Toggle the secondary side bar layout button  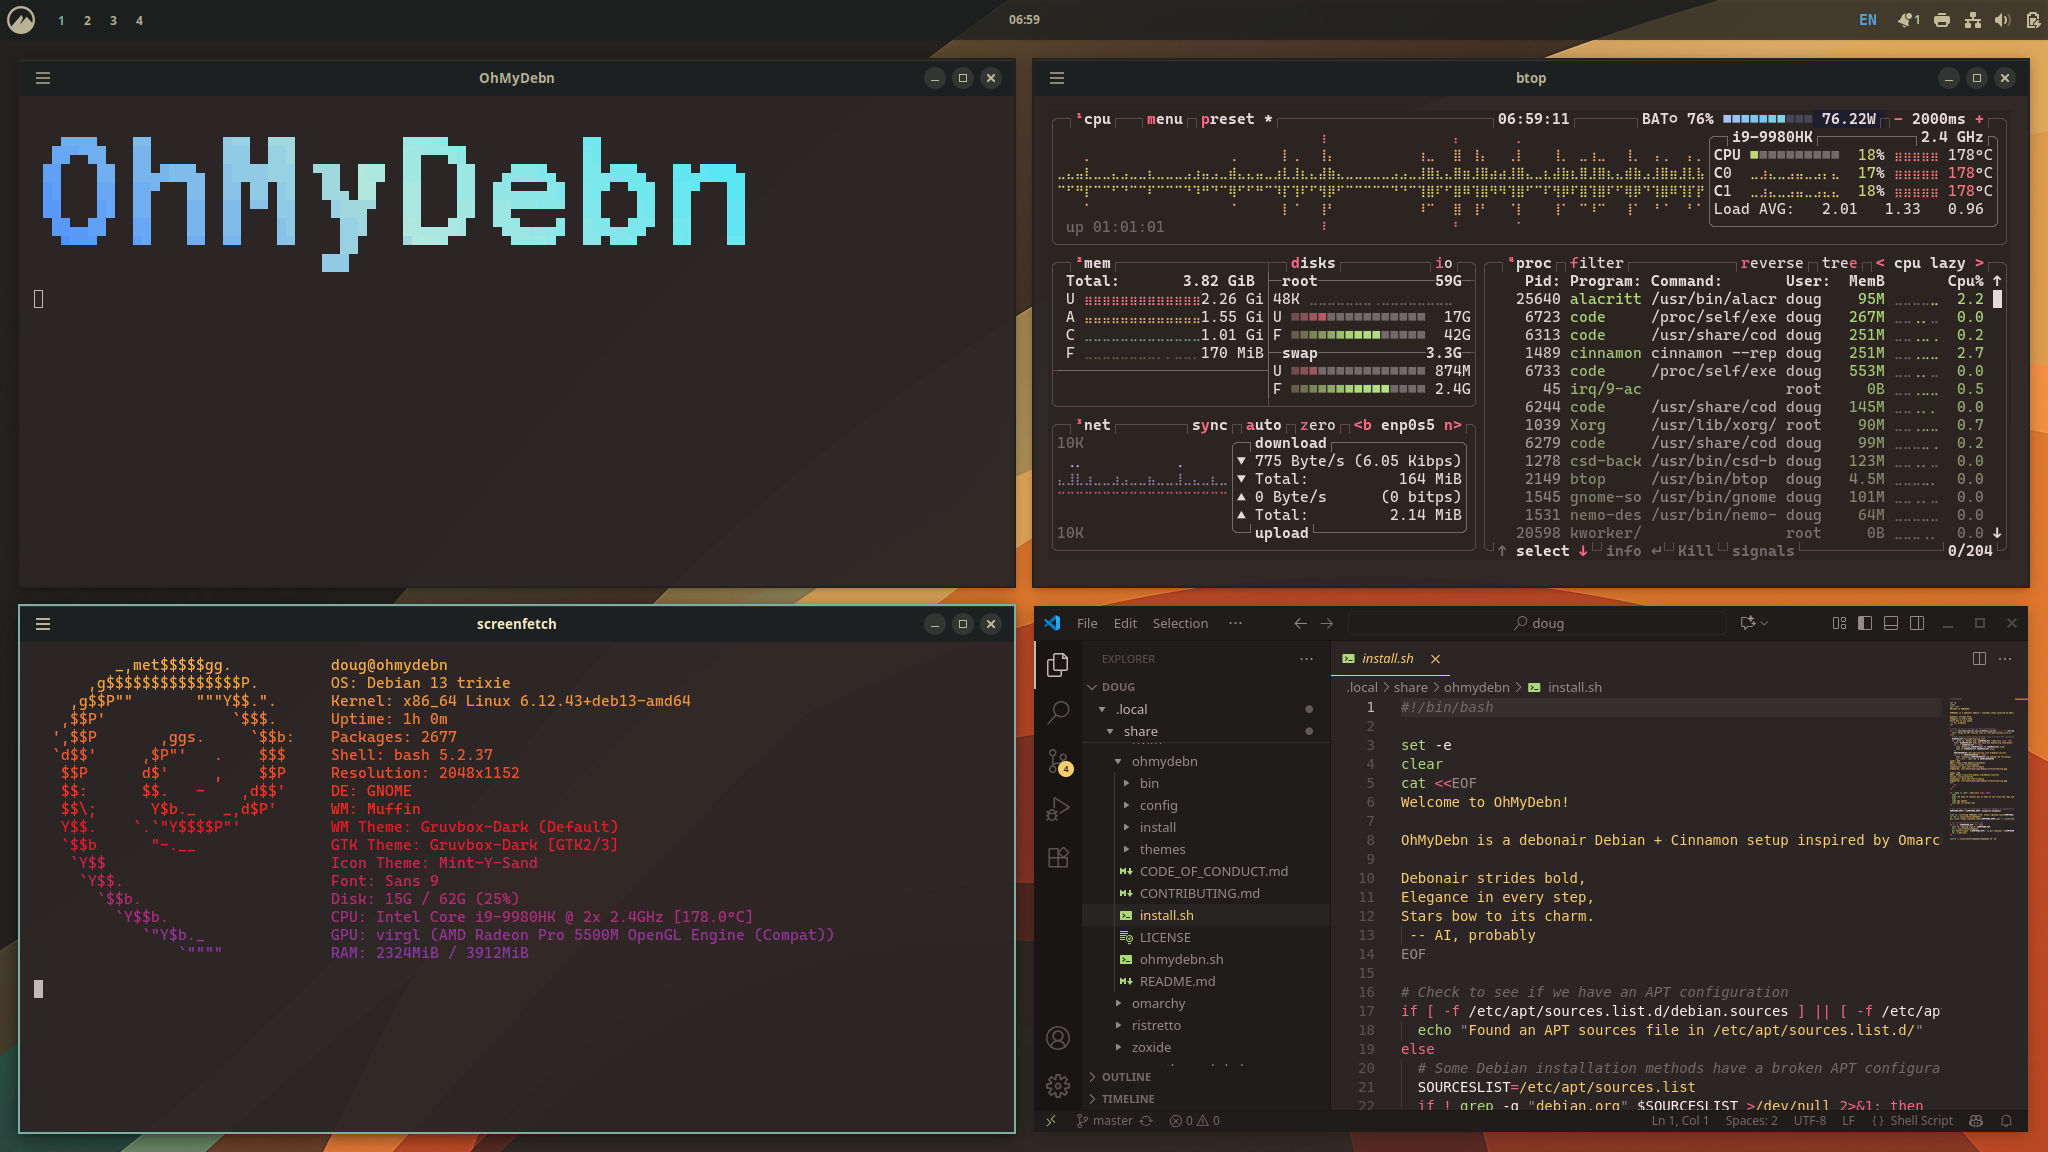tap(1917, 623)
